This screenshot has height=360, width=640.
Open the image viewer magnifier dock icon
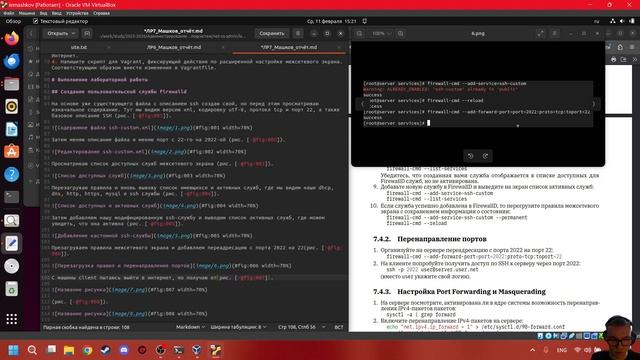[x=11, y=221]
